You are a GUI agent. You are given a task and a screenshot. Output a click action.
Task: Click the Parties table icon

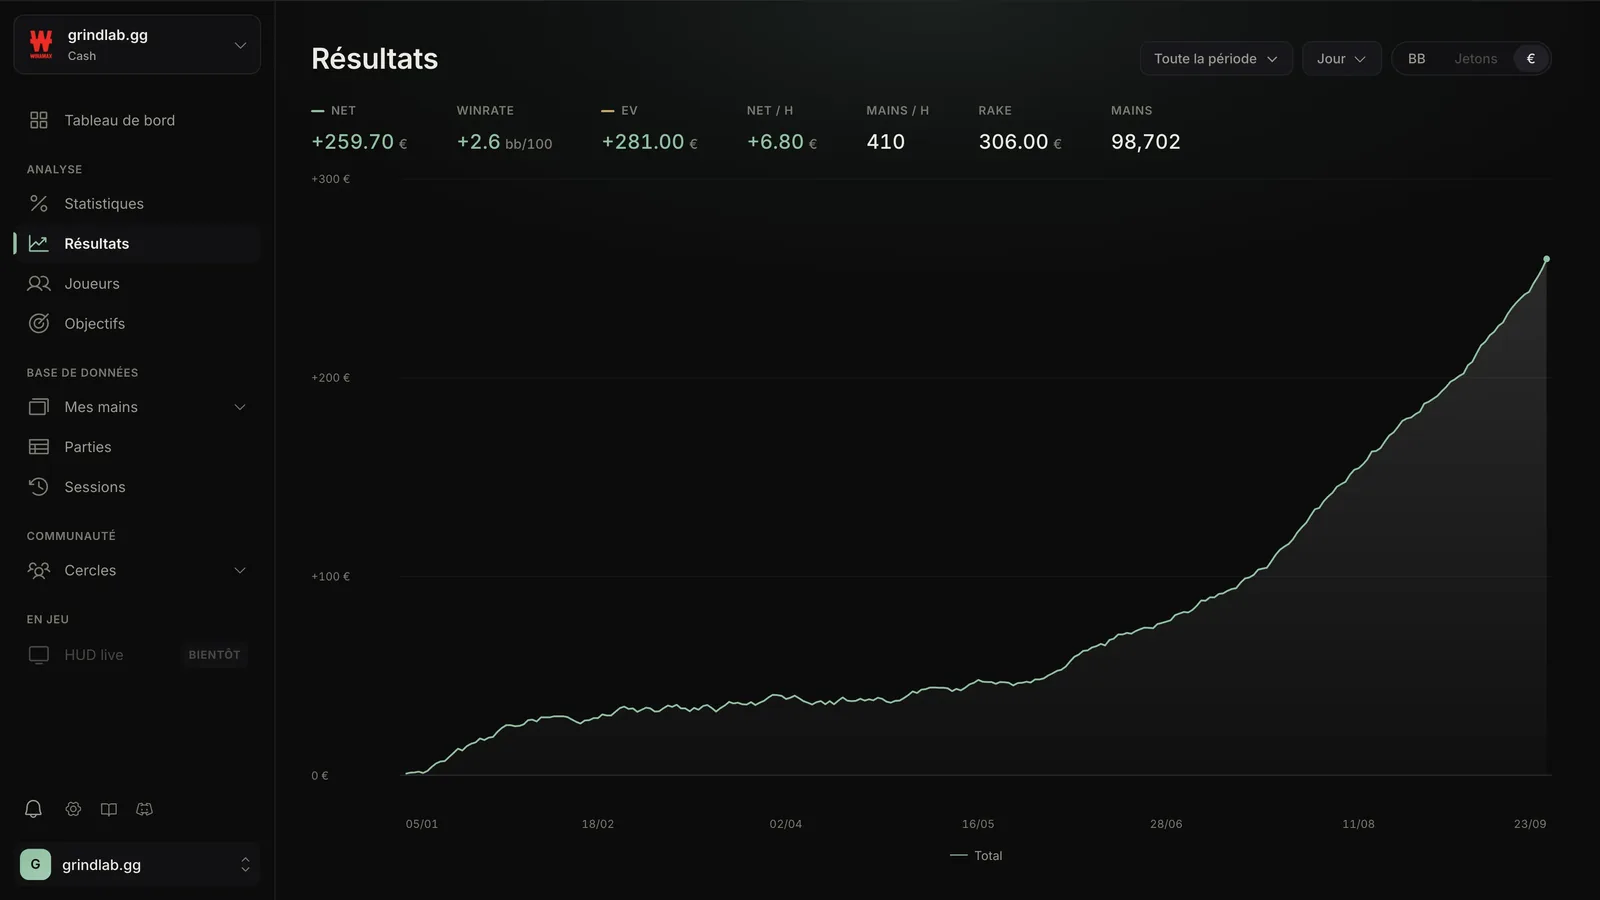[39, 447]
